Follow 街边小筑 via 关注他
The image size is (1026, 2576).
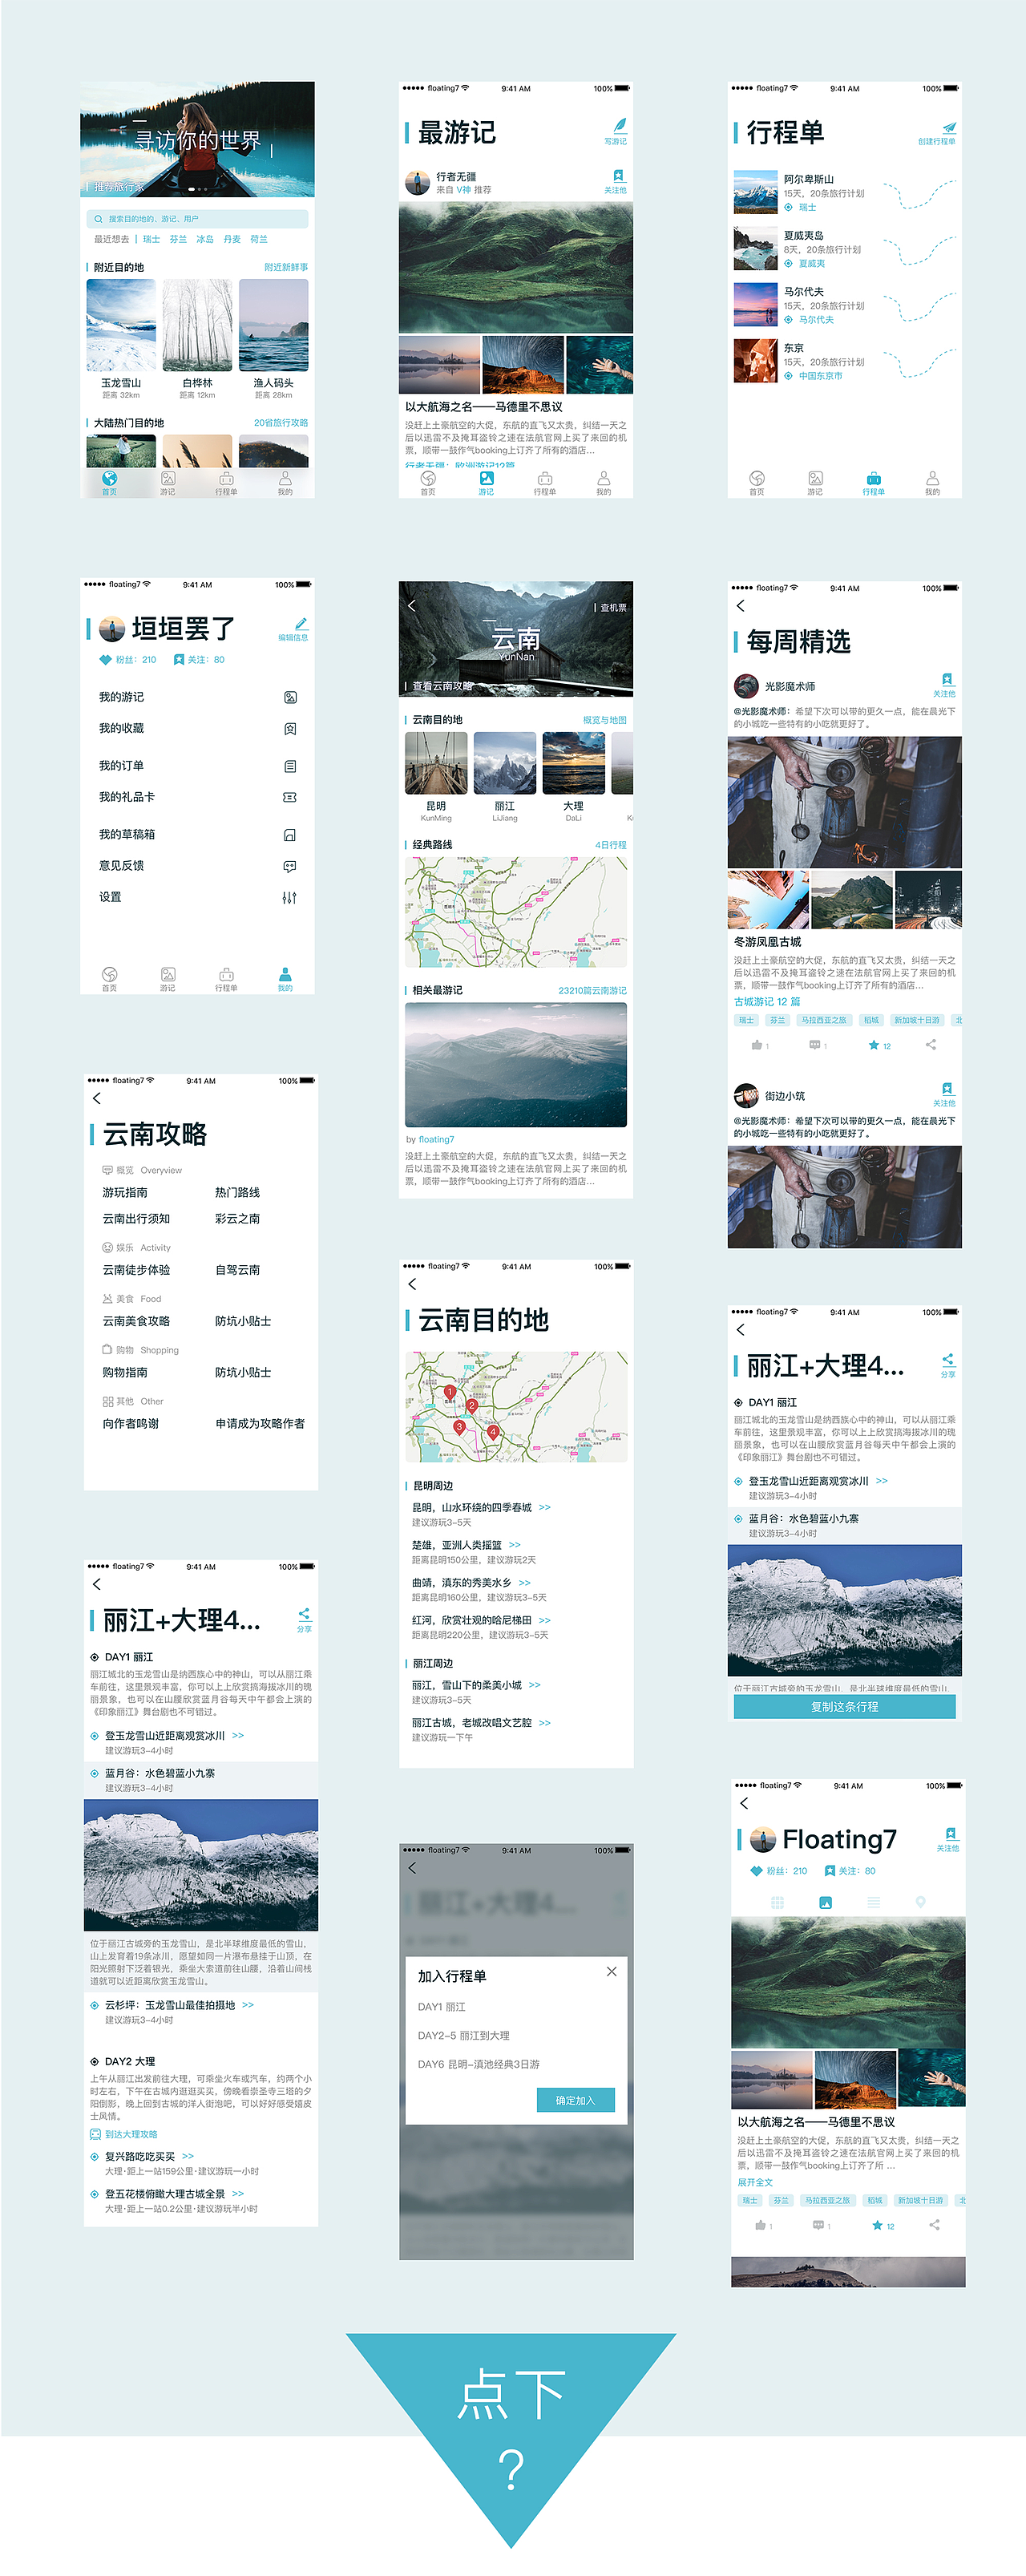(945, 1094)
